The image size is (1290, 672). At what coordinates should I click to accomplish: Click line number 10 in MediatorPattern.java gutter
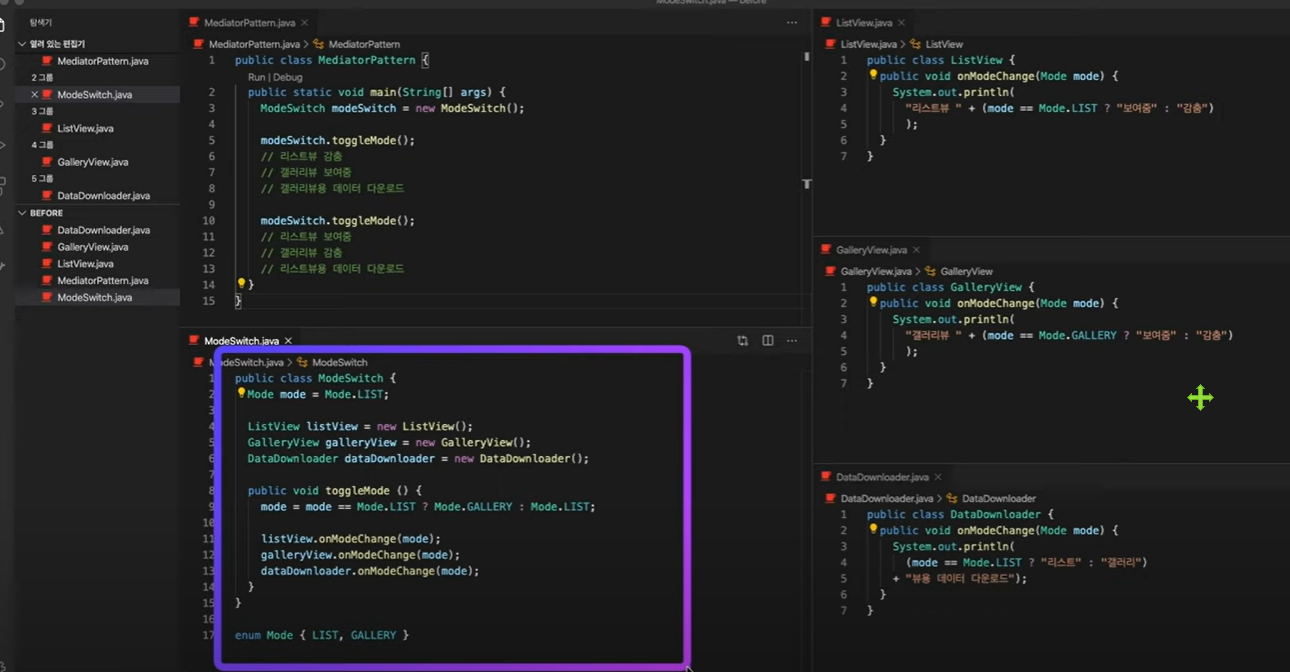[208, 220]
